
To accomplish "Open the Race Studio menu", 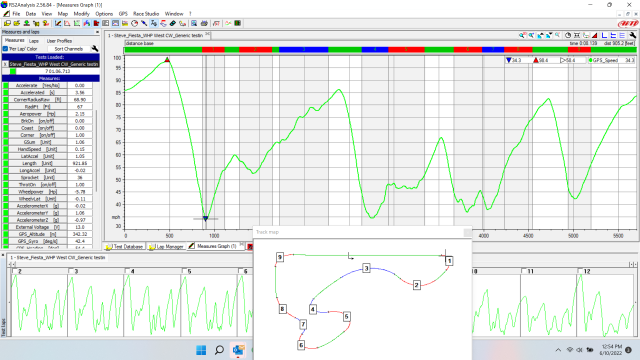I will [x=146, y=13].
